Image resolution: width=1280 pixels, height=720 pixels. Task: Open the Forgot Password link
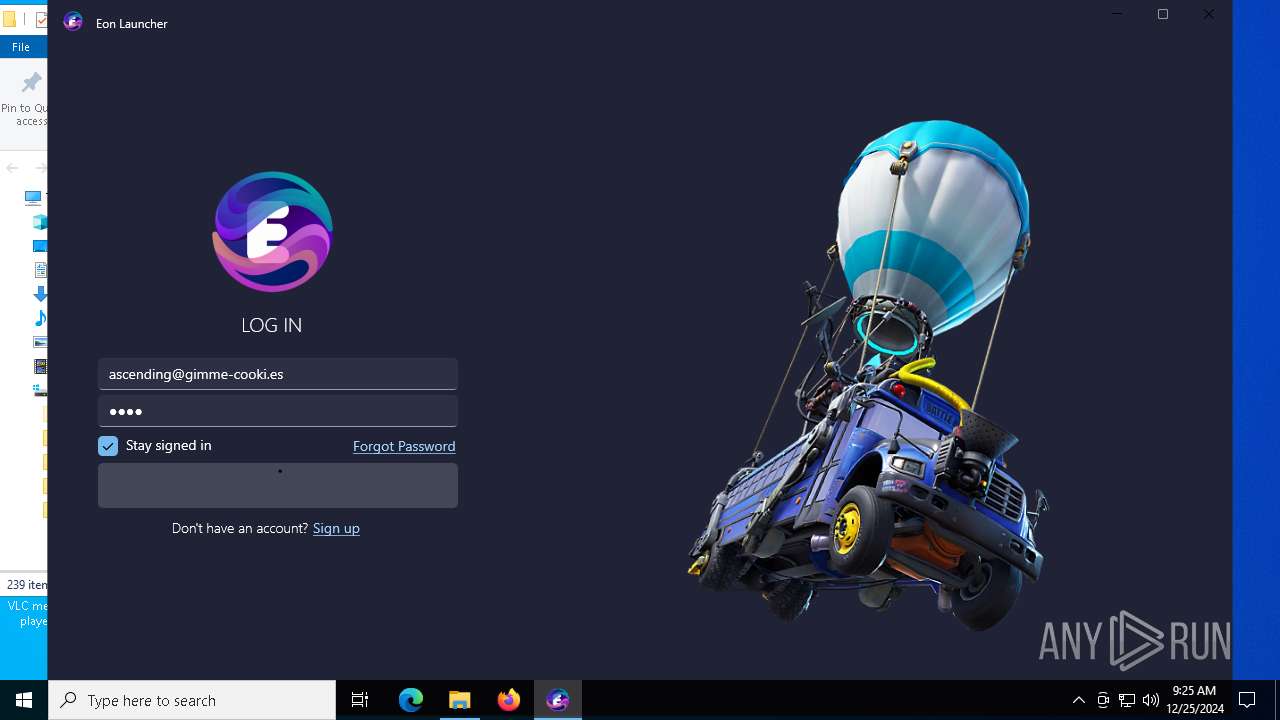pos(404,446)
